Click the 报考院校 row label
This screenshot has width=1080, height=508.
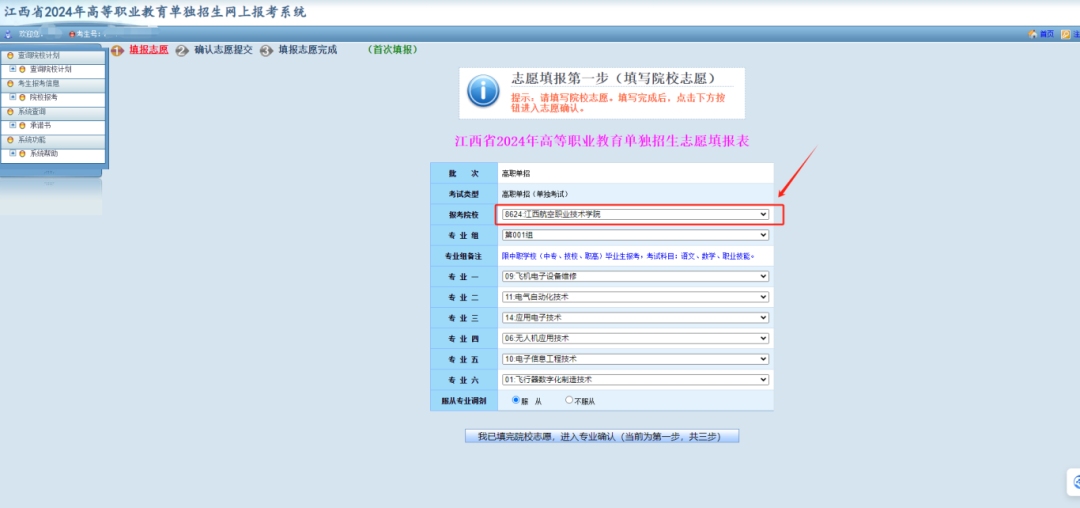click(x=464, y=215)
